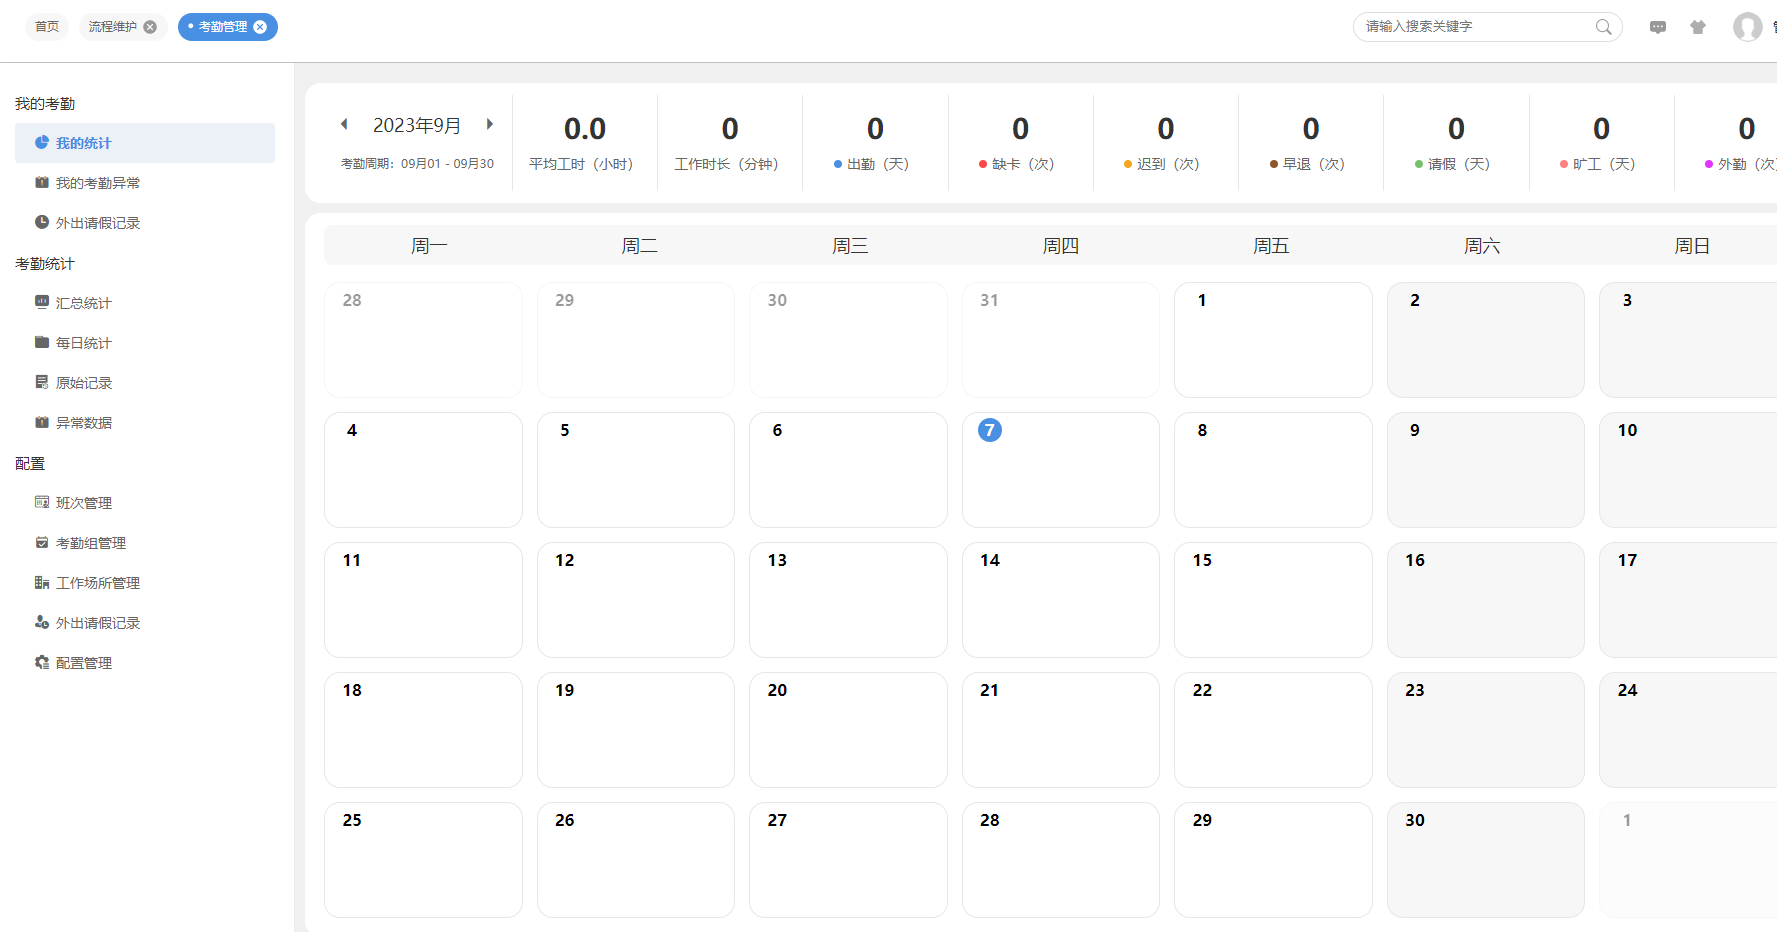Go to next month arrow
1777x932 pixels.
[490, 124]
